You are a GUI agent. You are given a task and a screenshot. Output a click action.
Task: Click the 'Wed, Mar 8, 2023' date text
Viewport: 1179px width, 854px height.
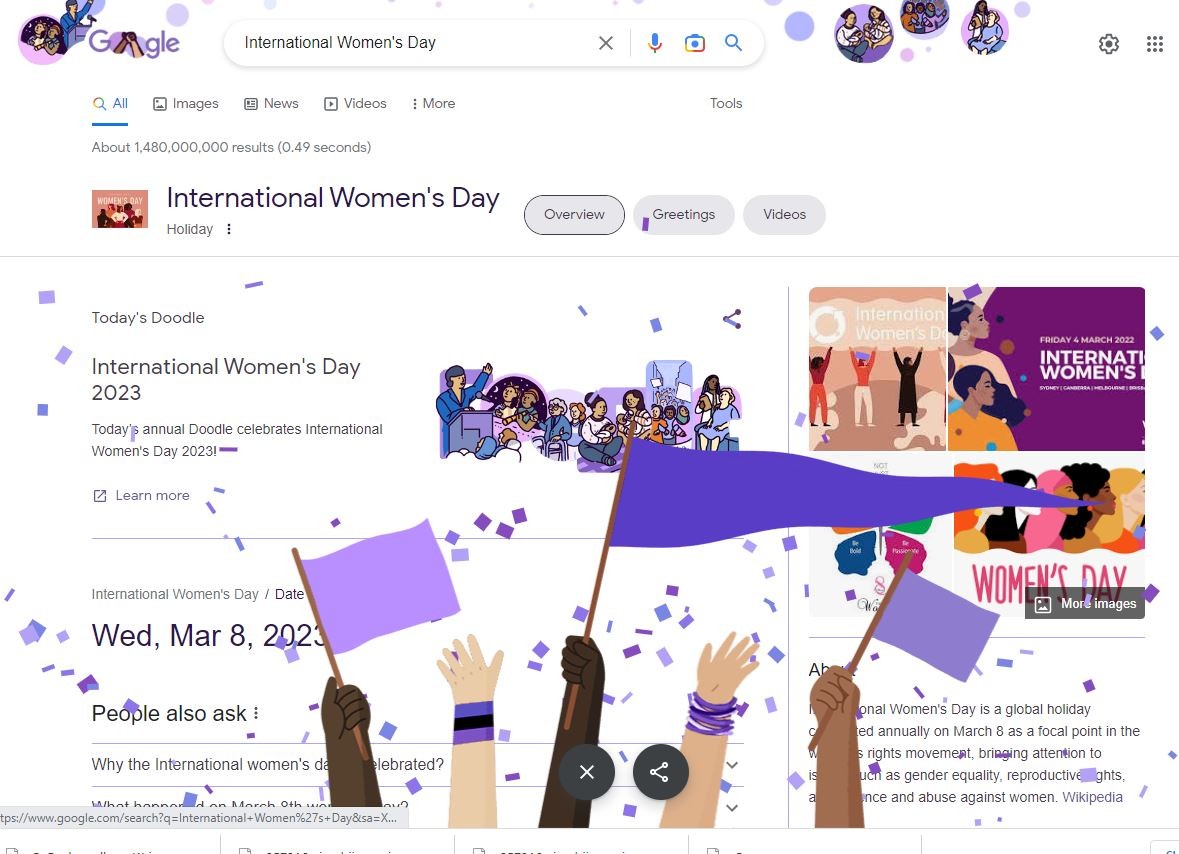click(x=209, y=636)
